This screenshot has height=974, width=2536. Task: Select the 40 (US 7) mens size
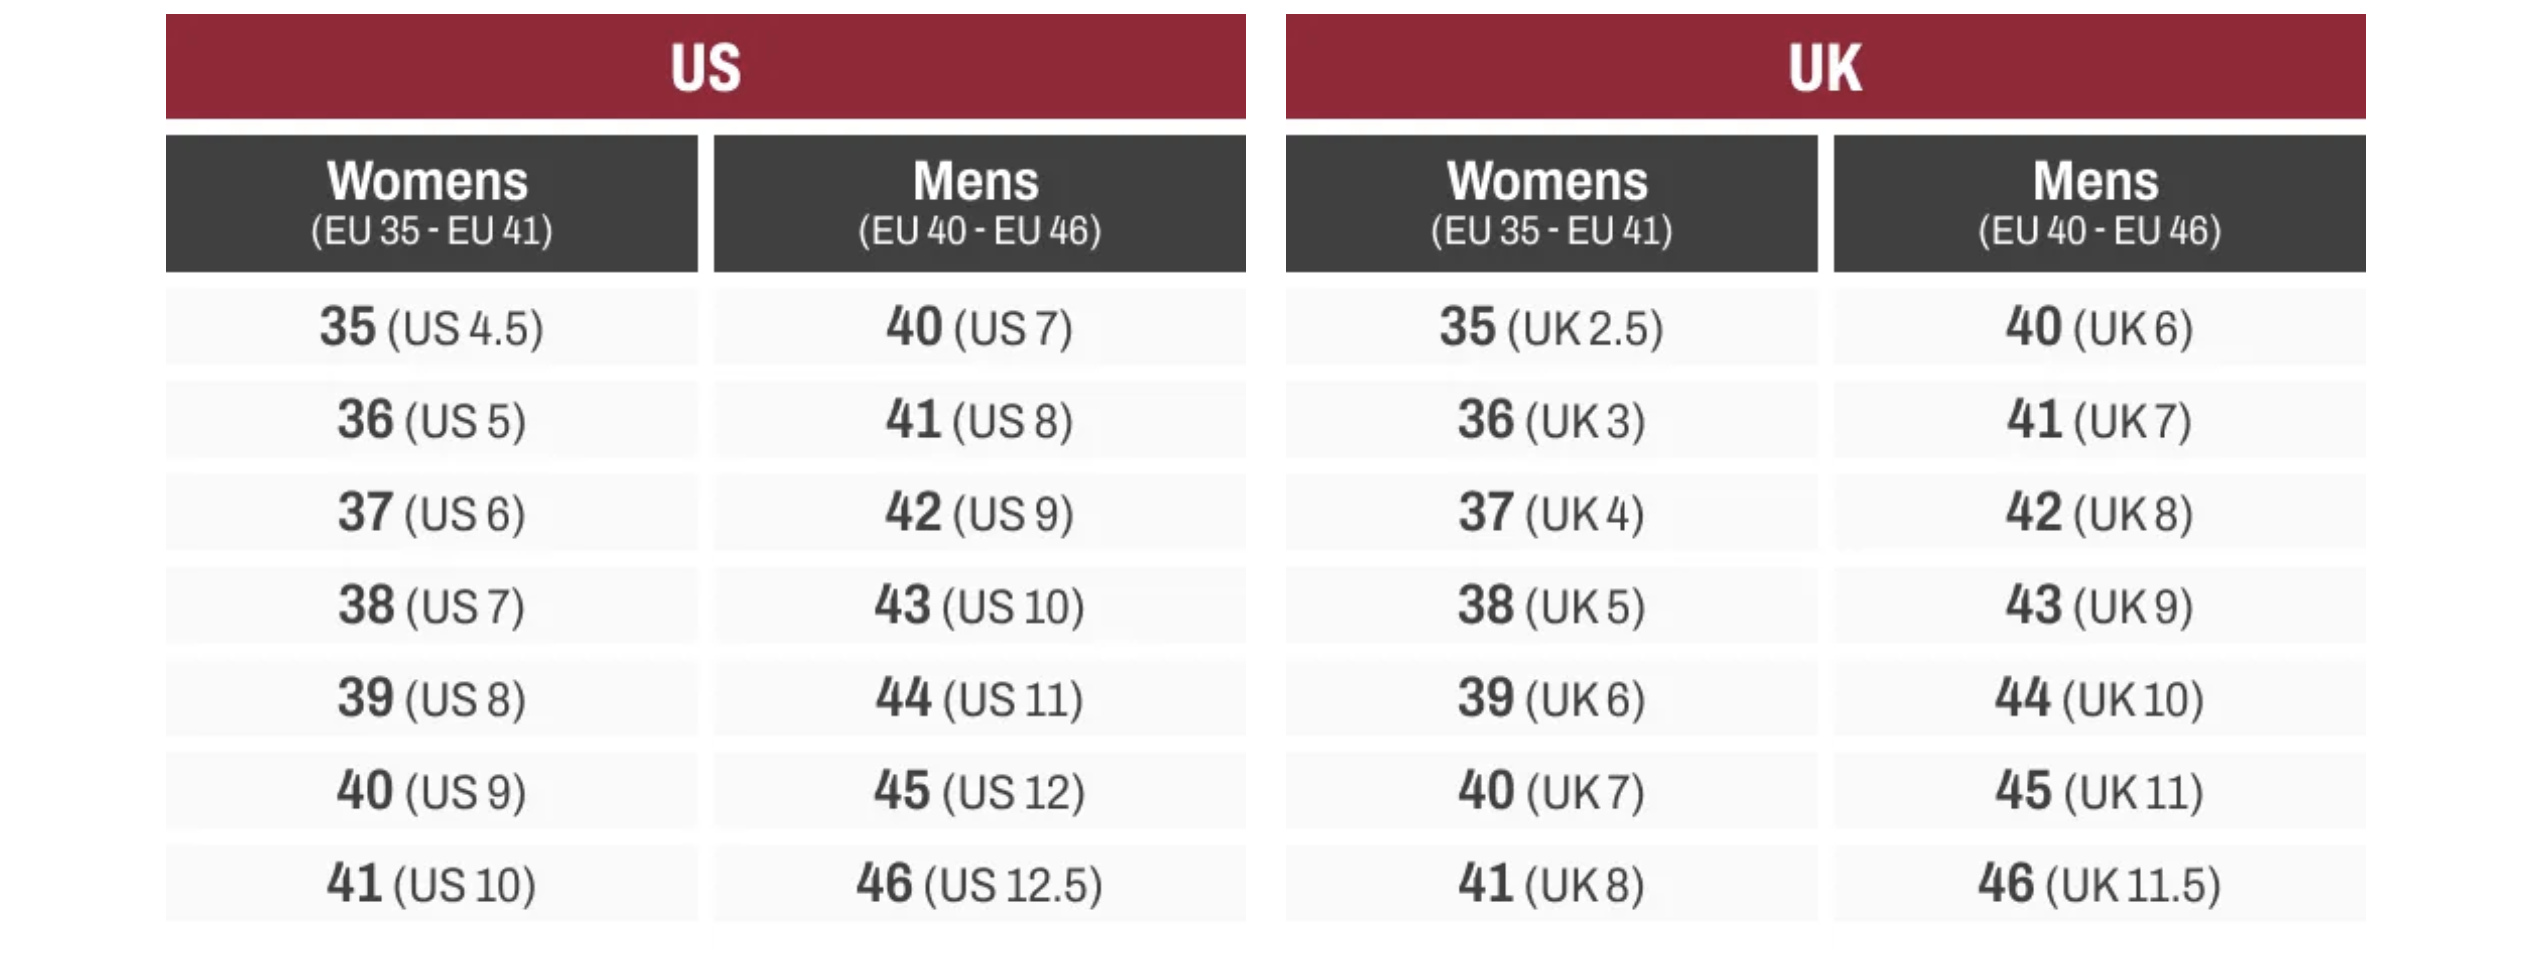click(x=979, y=327)
